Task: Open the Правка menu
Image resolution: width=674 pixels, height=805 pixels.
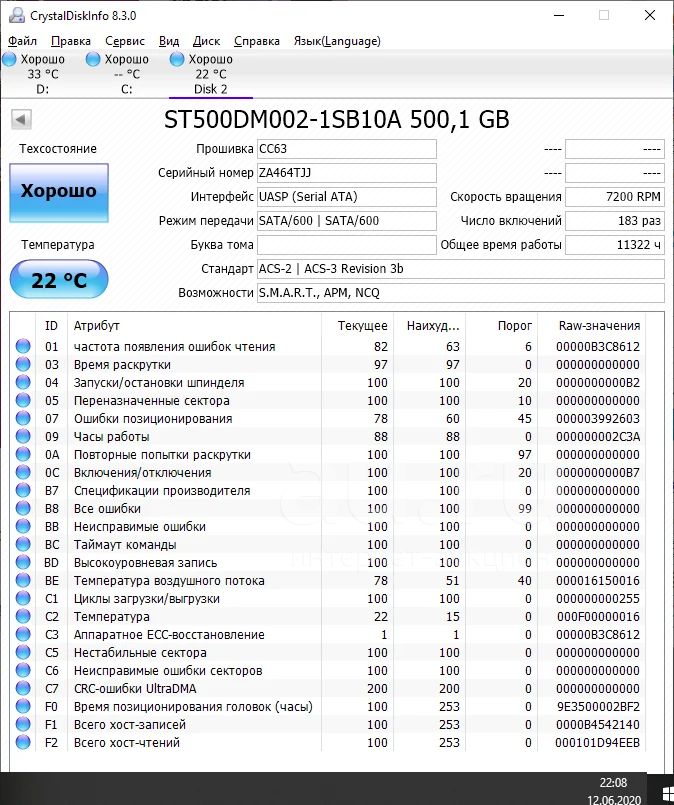Action: pos(71,41)
